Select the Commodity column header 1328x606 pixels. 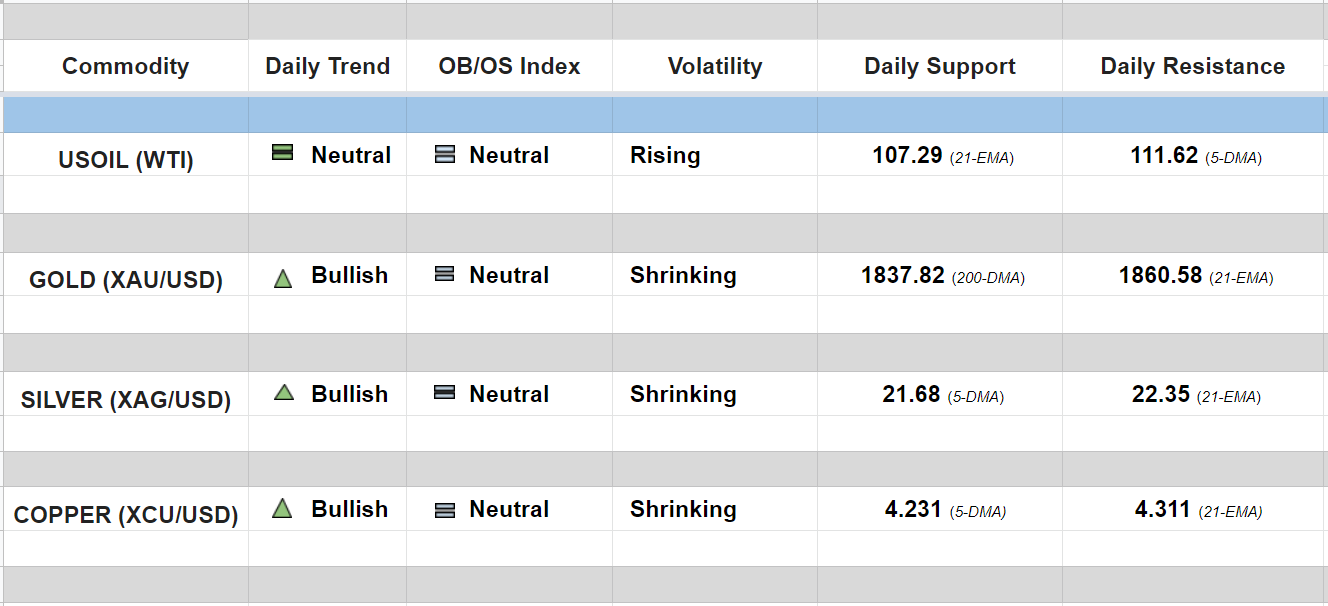125,66
